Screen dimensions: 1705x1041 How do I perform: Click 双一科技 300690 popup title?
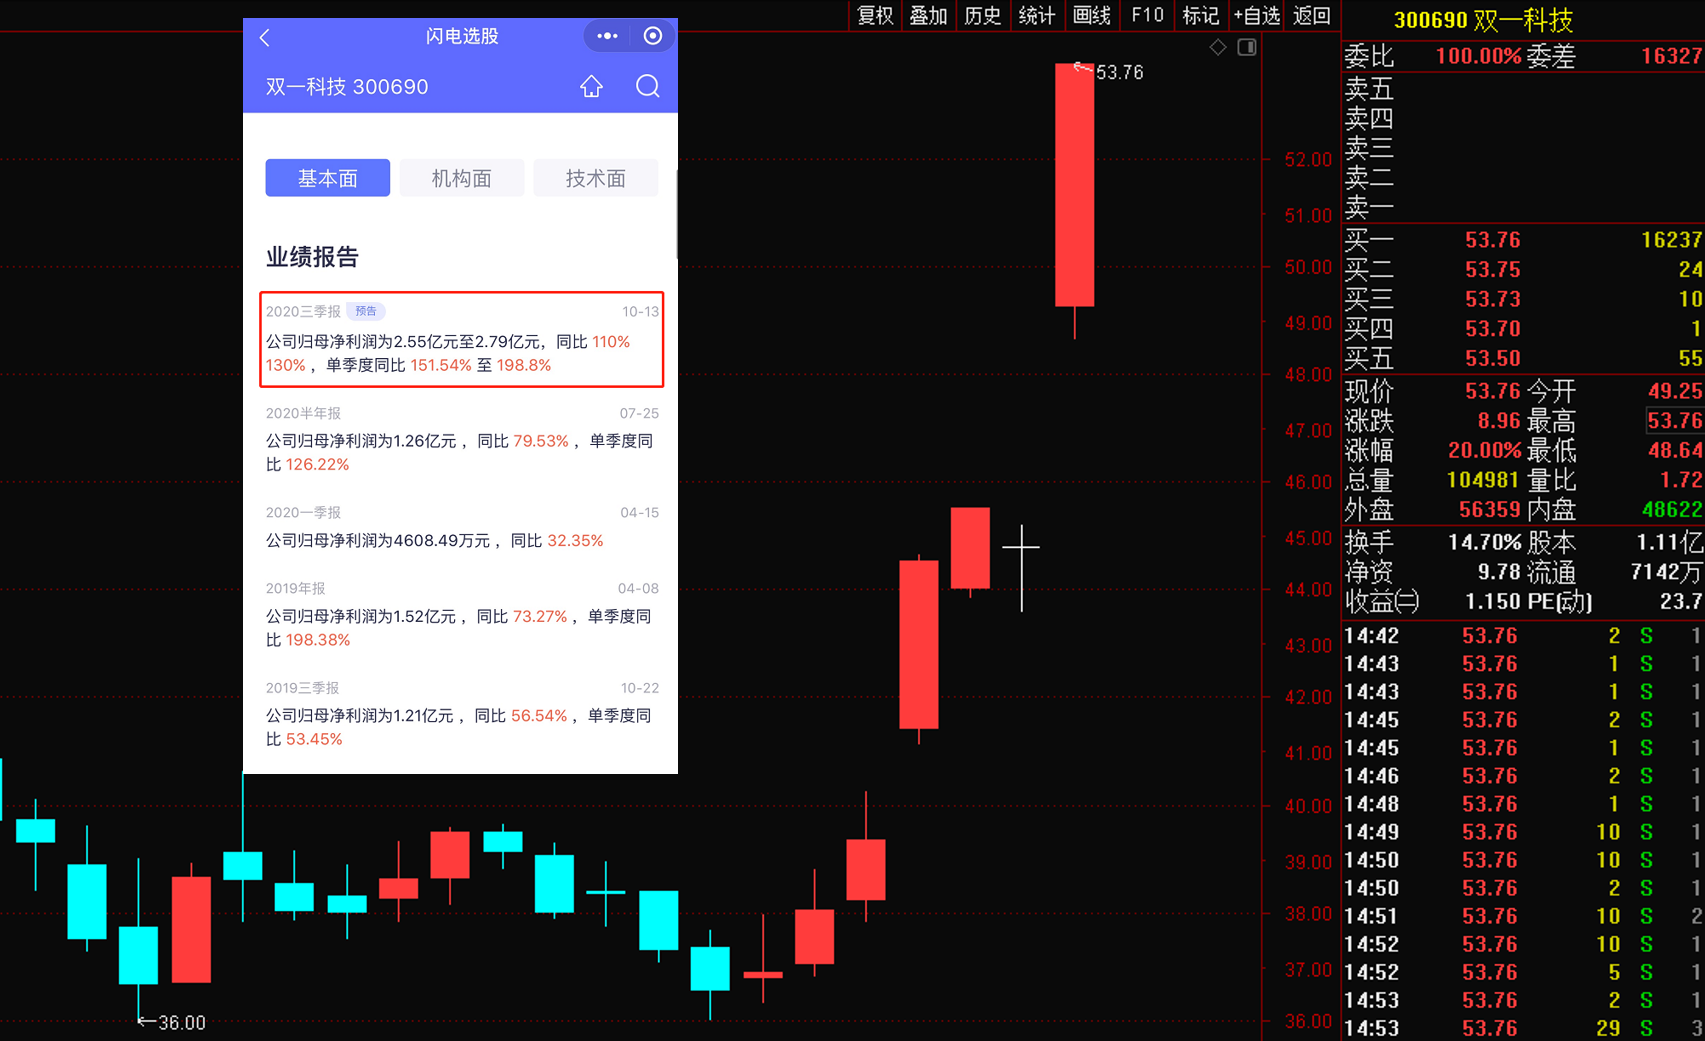click(347, 87)
